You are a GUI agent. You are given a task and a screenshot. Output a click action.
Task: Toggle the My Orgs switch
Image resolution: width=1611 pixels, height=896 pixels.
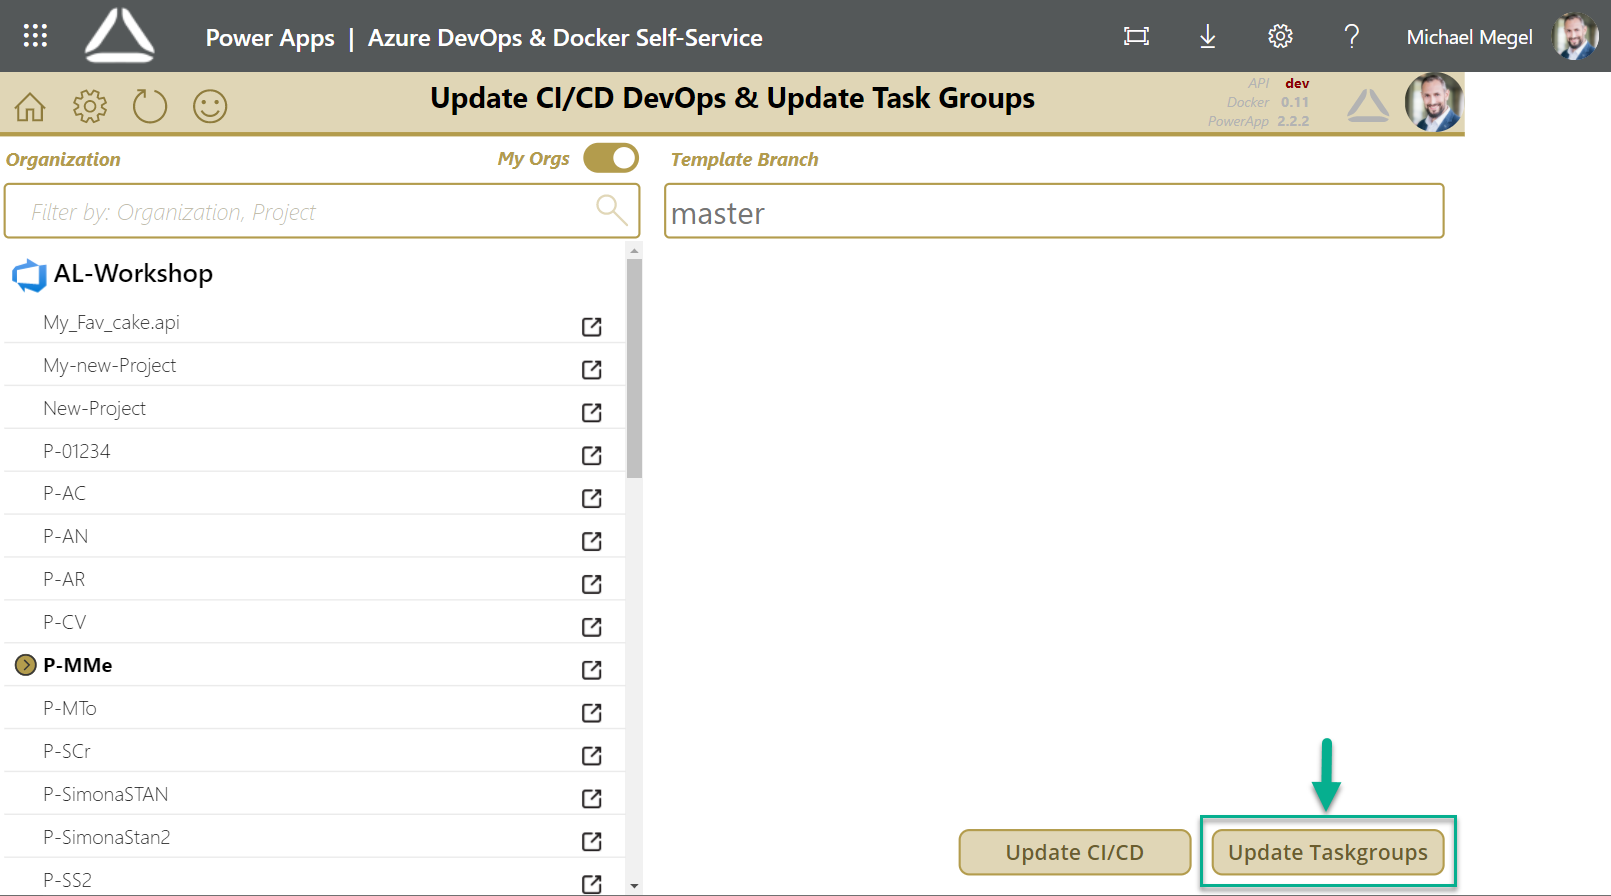611,158
